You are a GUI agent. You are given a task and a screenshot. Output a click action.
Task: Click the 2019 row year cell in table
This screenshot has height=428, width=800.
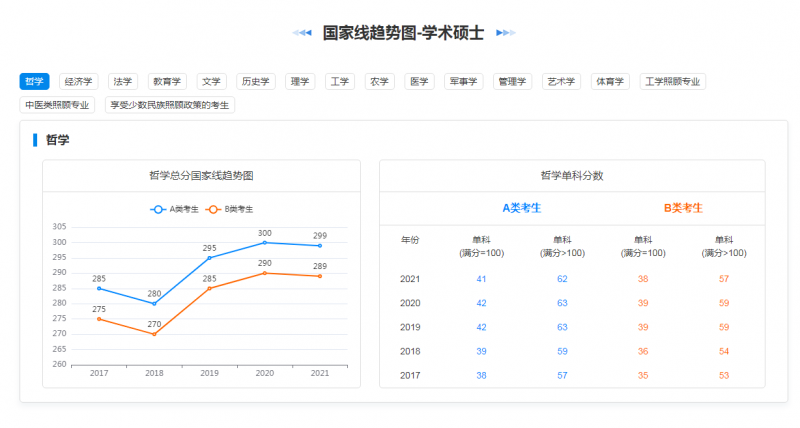pos(410,327)
